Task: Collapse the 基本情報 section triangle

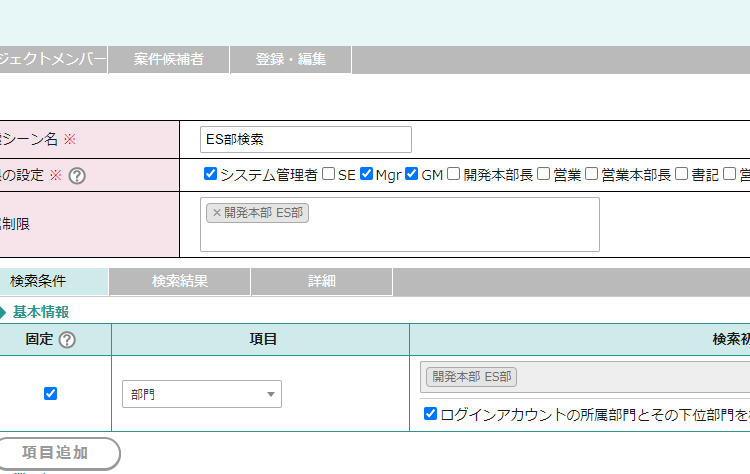Action: click(3, 312)
